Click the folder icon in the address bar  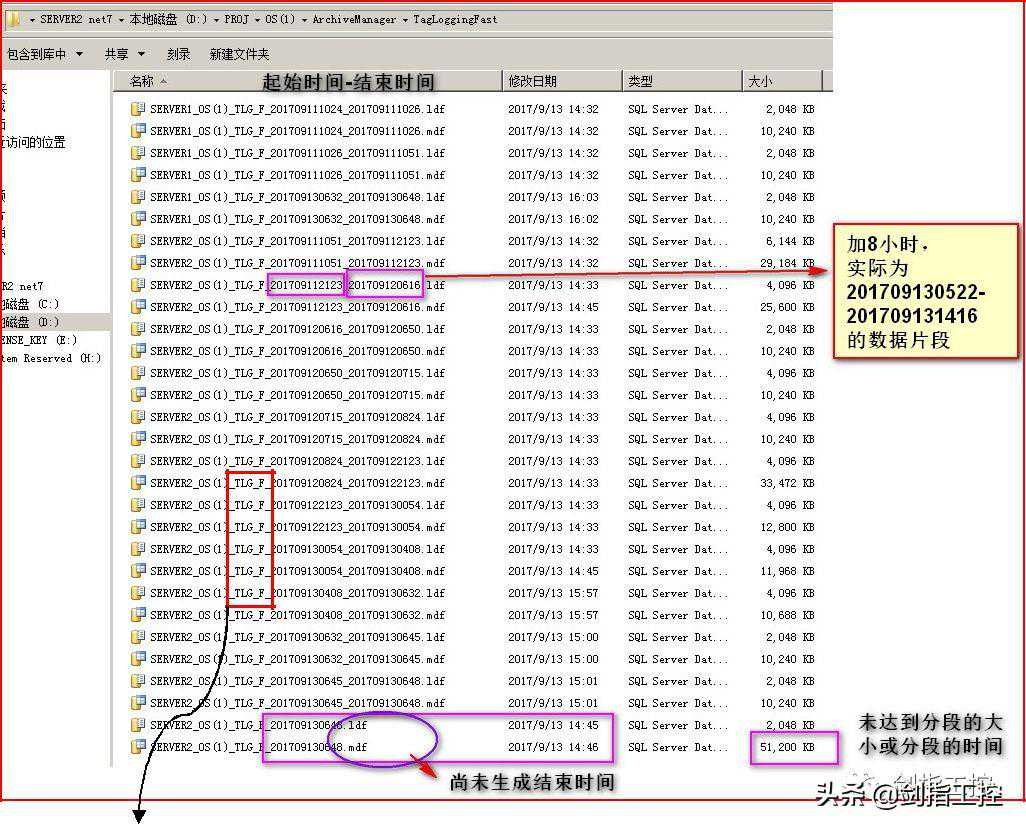pos(15,19)
